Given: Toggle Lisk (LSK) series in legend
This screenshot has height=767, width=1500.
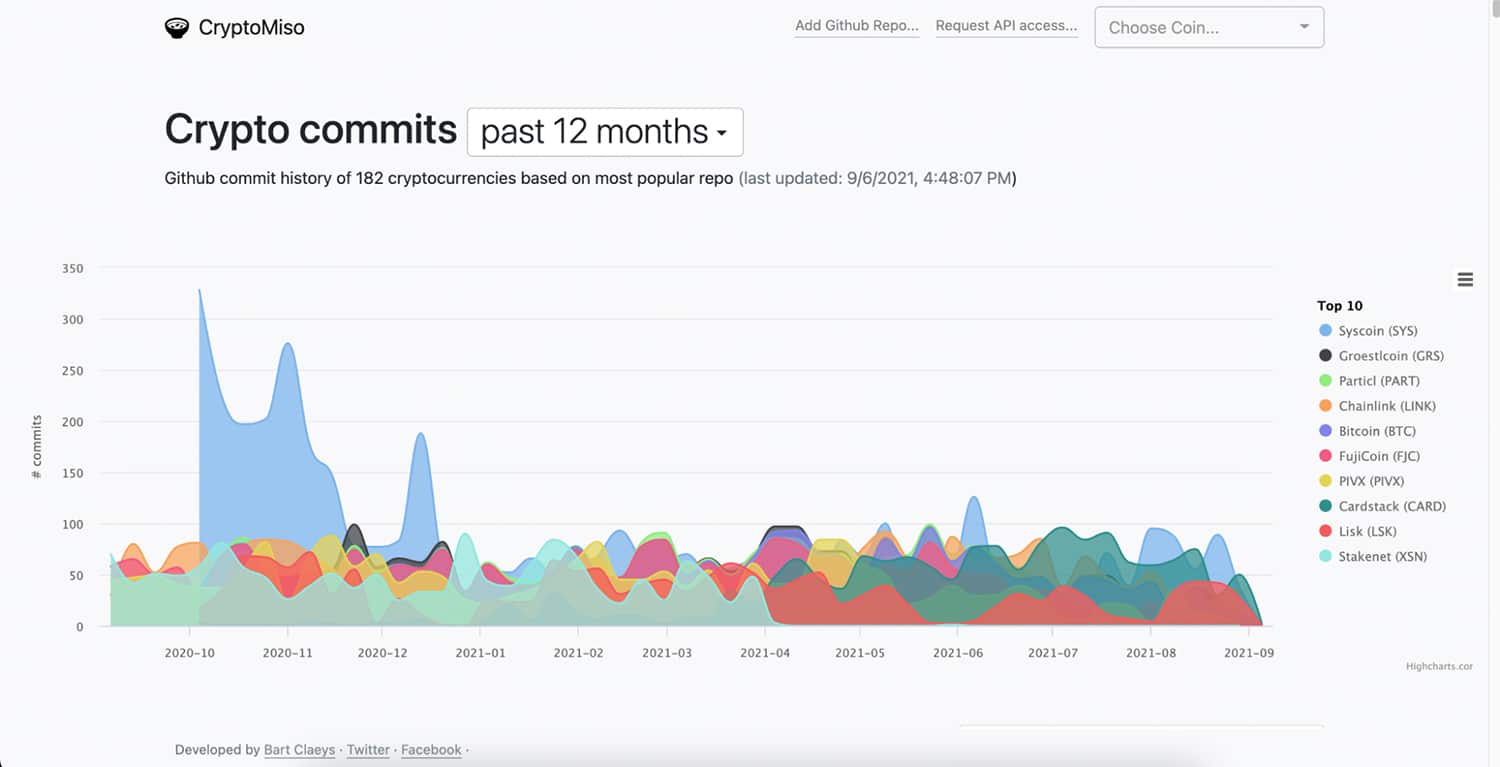Looking at the screenshot, I should [1357, 531].
